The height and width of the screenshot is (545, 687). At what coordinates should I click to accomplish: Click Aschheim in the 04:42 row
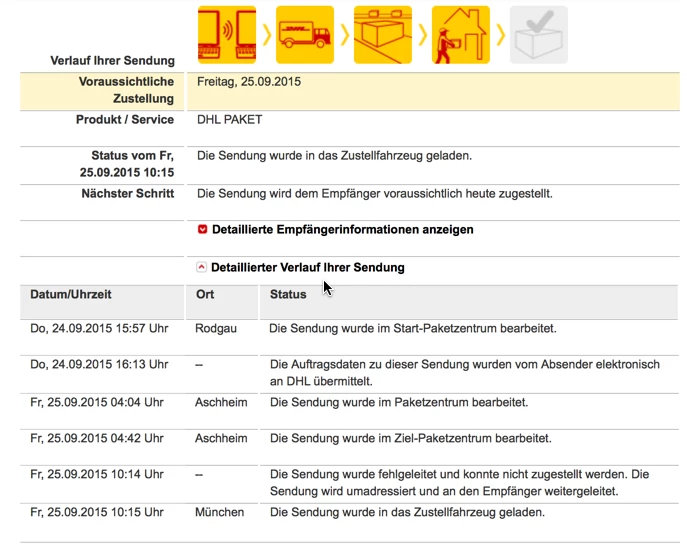click(x=221, y=439)
